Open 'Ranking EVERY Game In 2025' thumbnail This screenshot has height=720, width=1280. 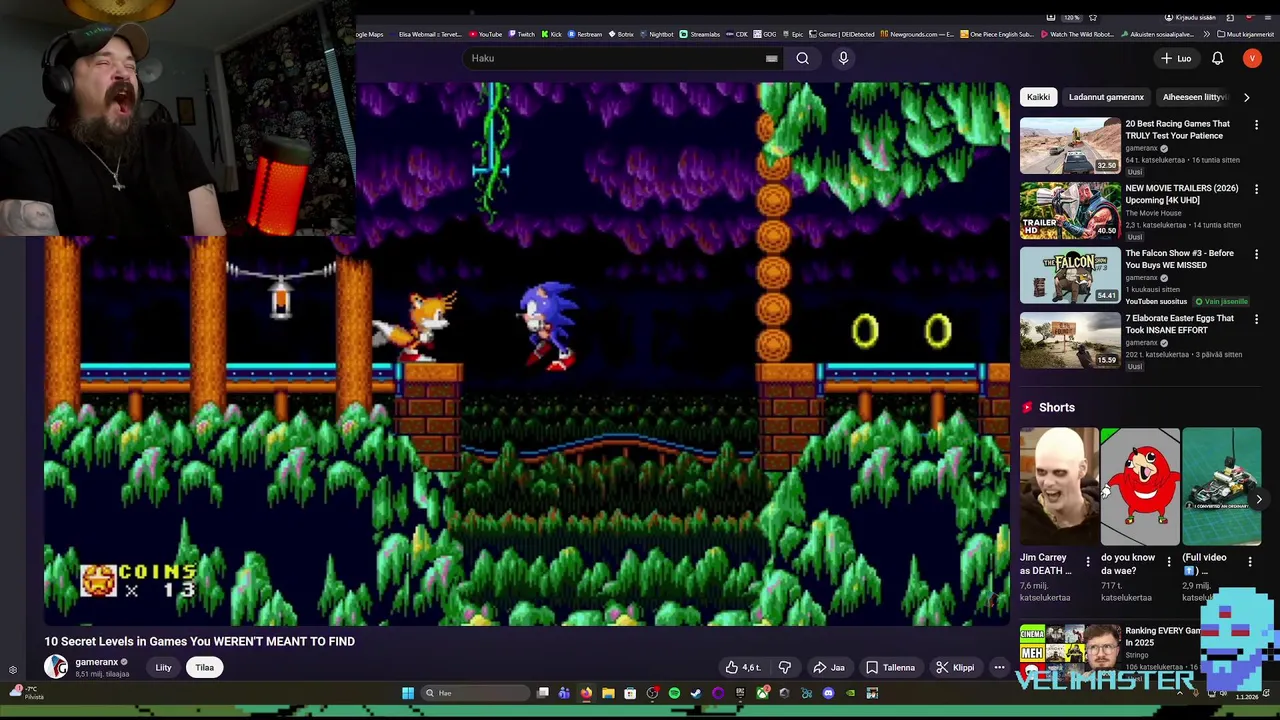pos(1070,648)
